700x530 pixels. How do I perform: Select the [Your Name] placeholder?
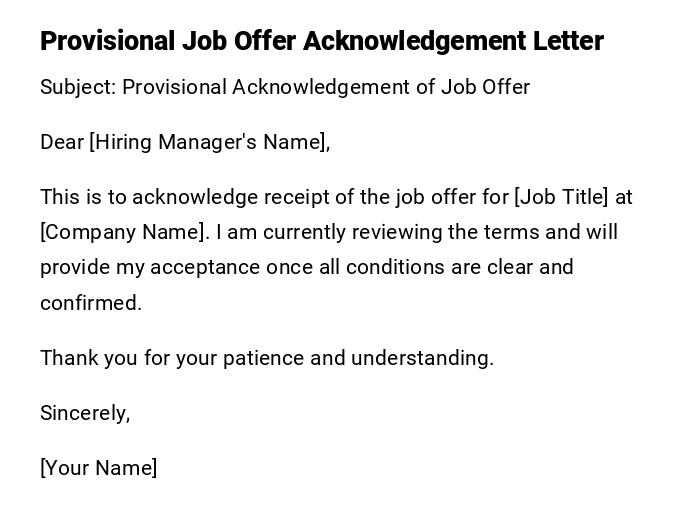coord(98,468)
